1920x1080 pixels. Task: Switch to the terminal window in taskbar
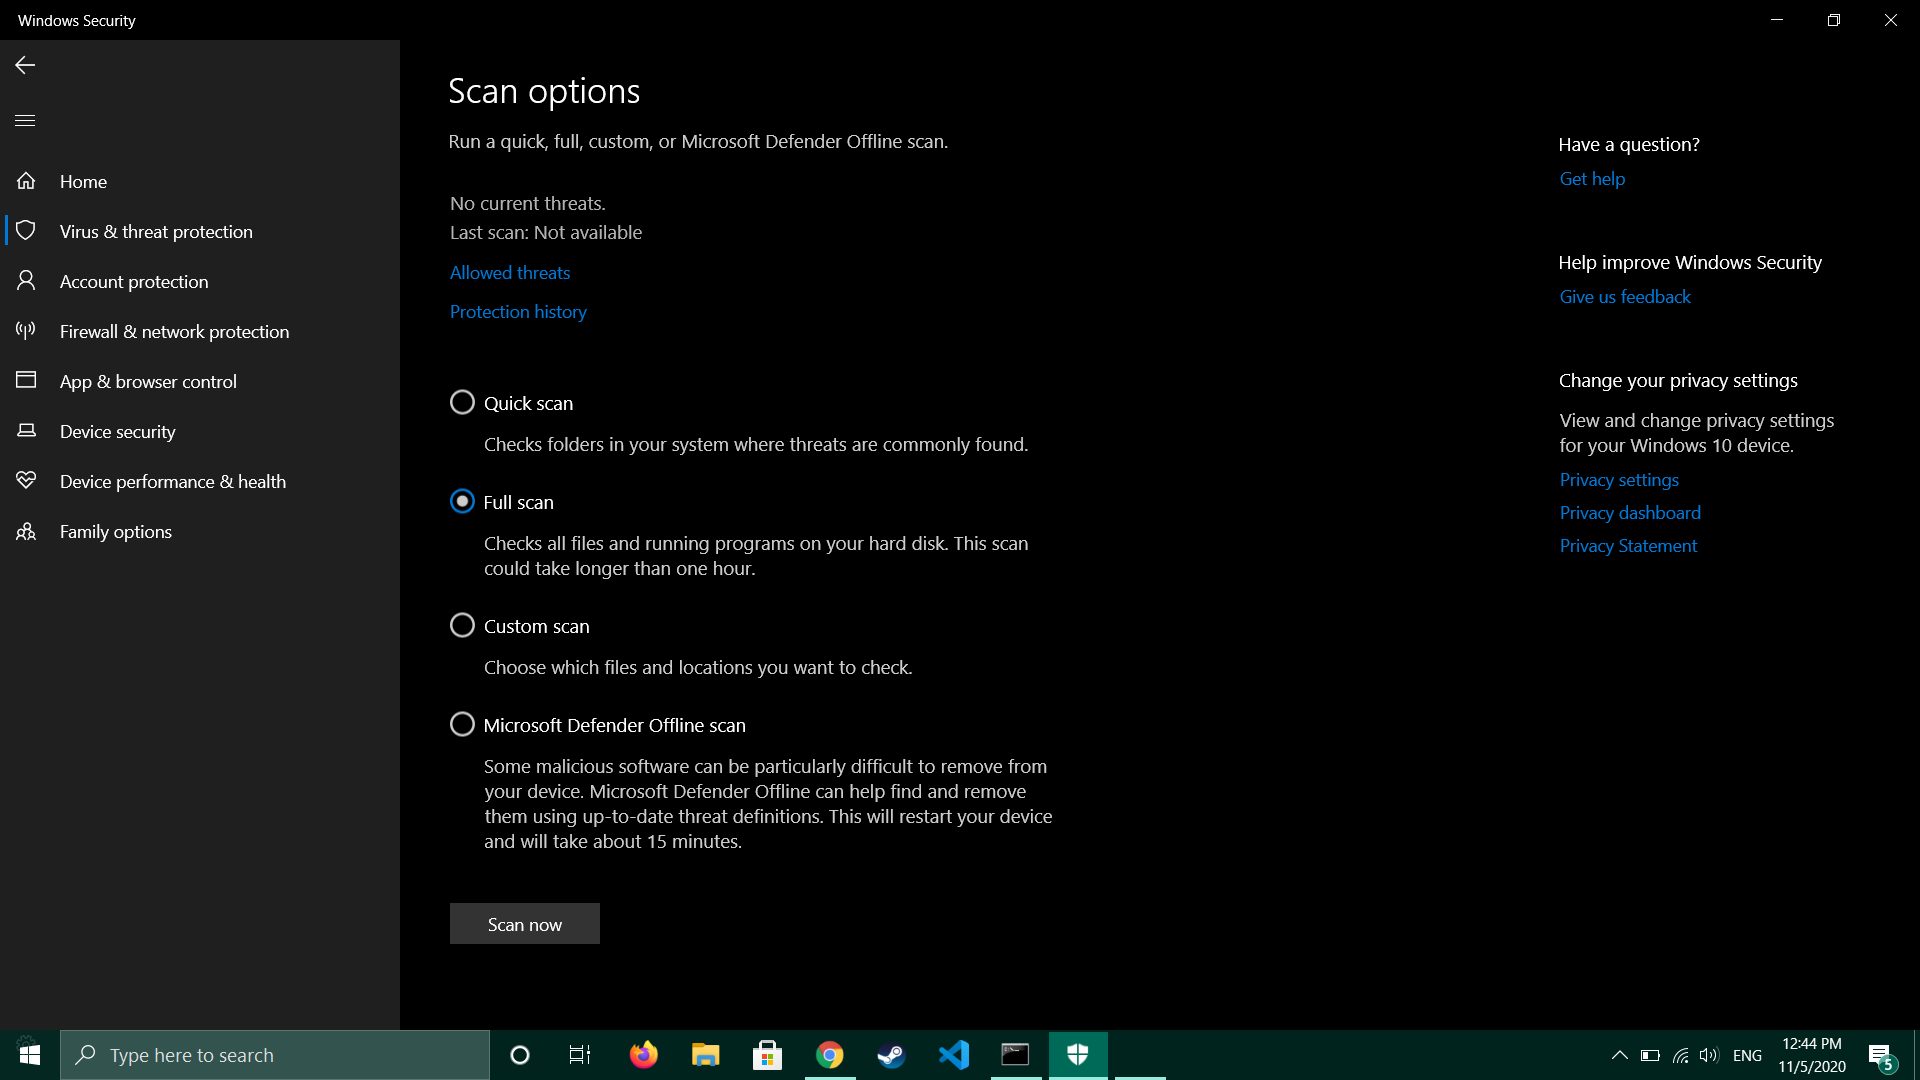click(x=1016, y=1055)
